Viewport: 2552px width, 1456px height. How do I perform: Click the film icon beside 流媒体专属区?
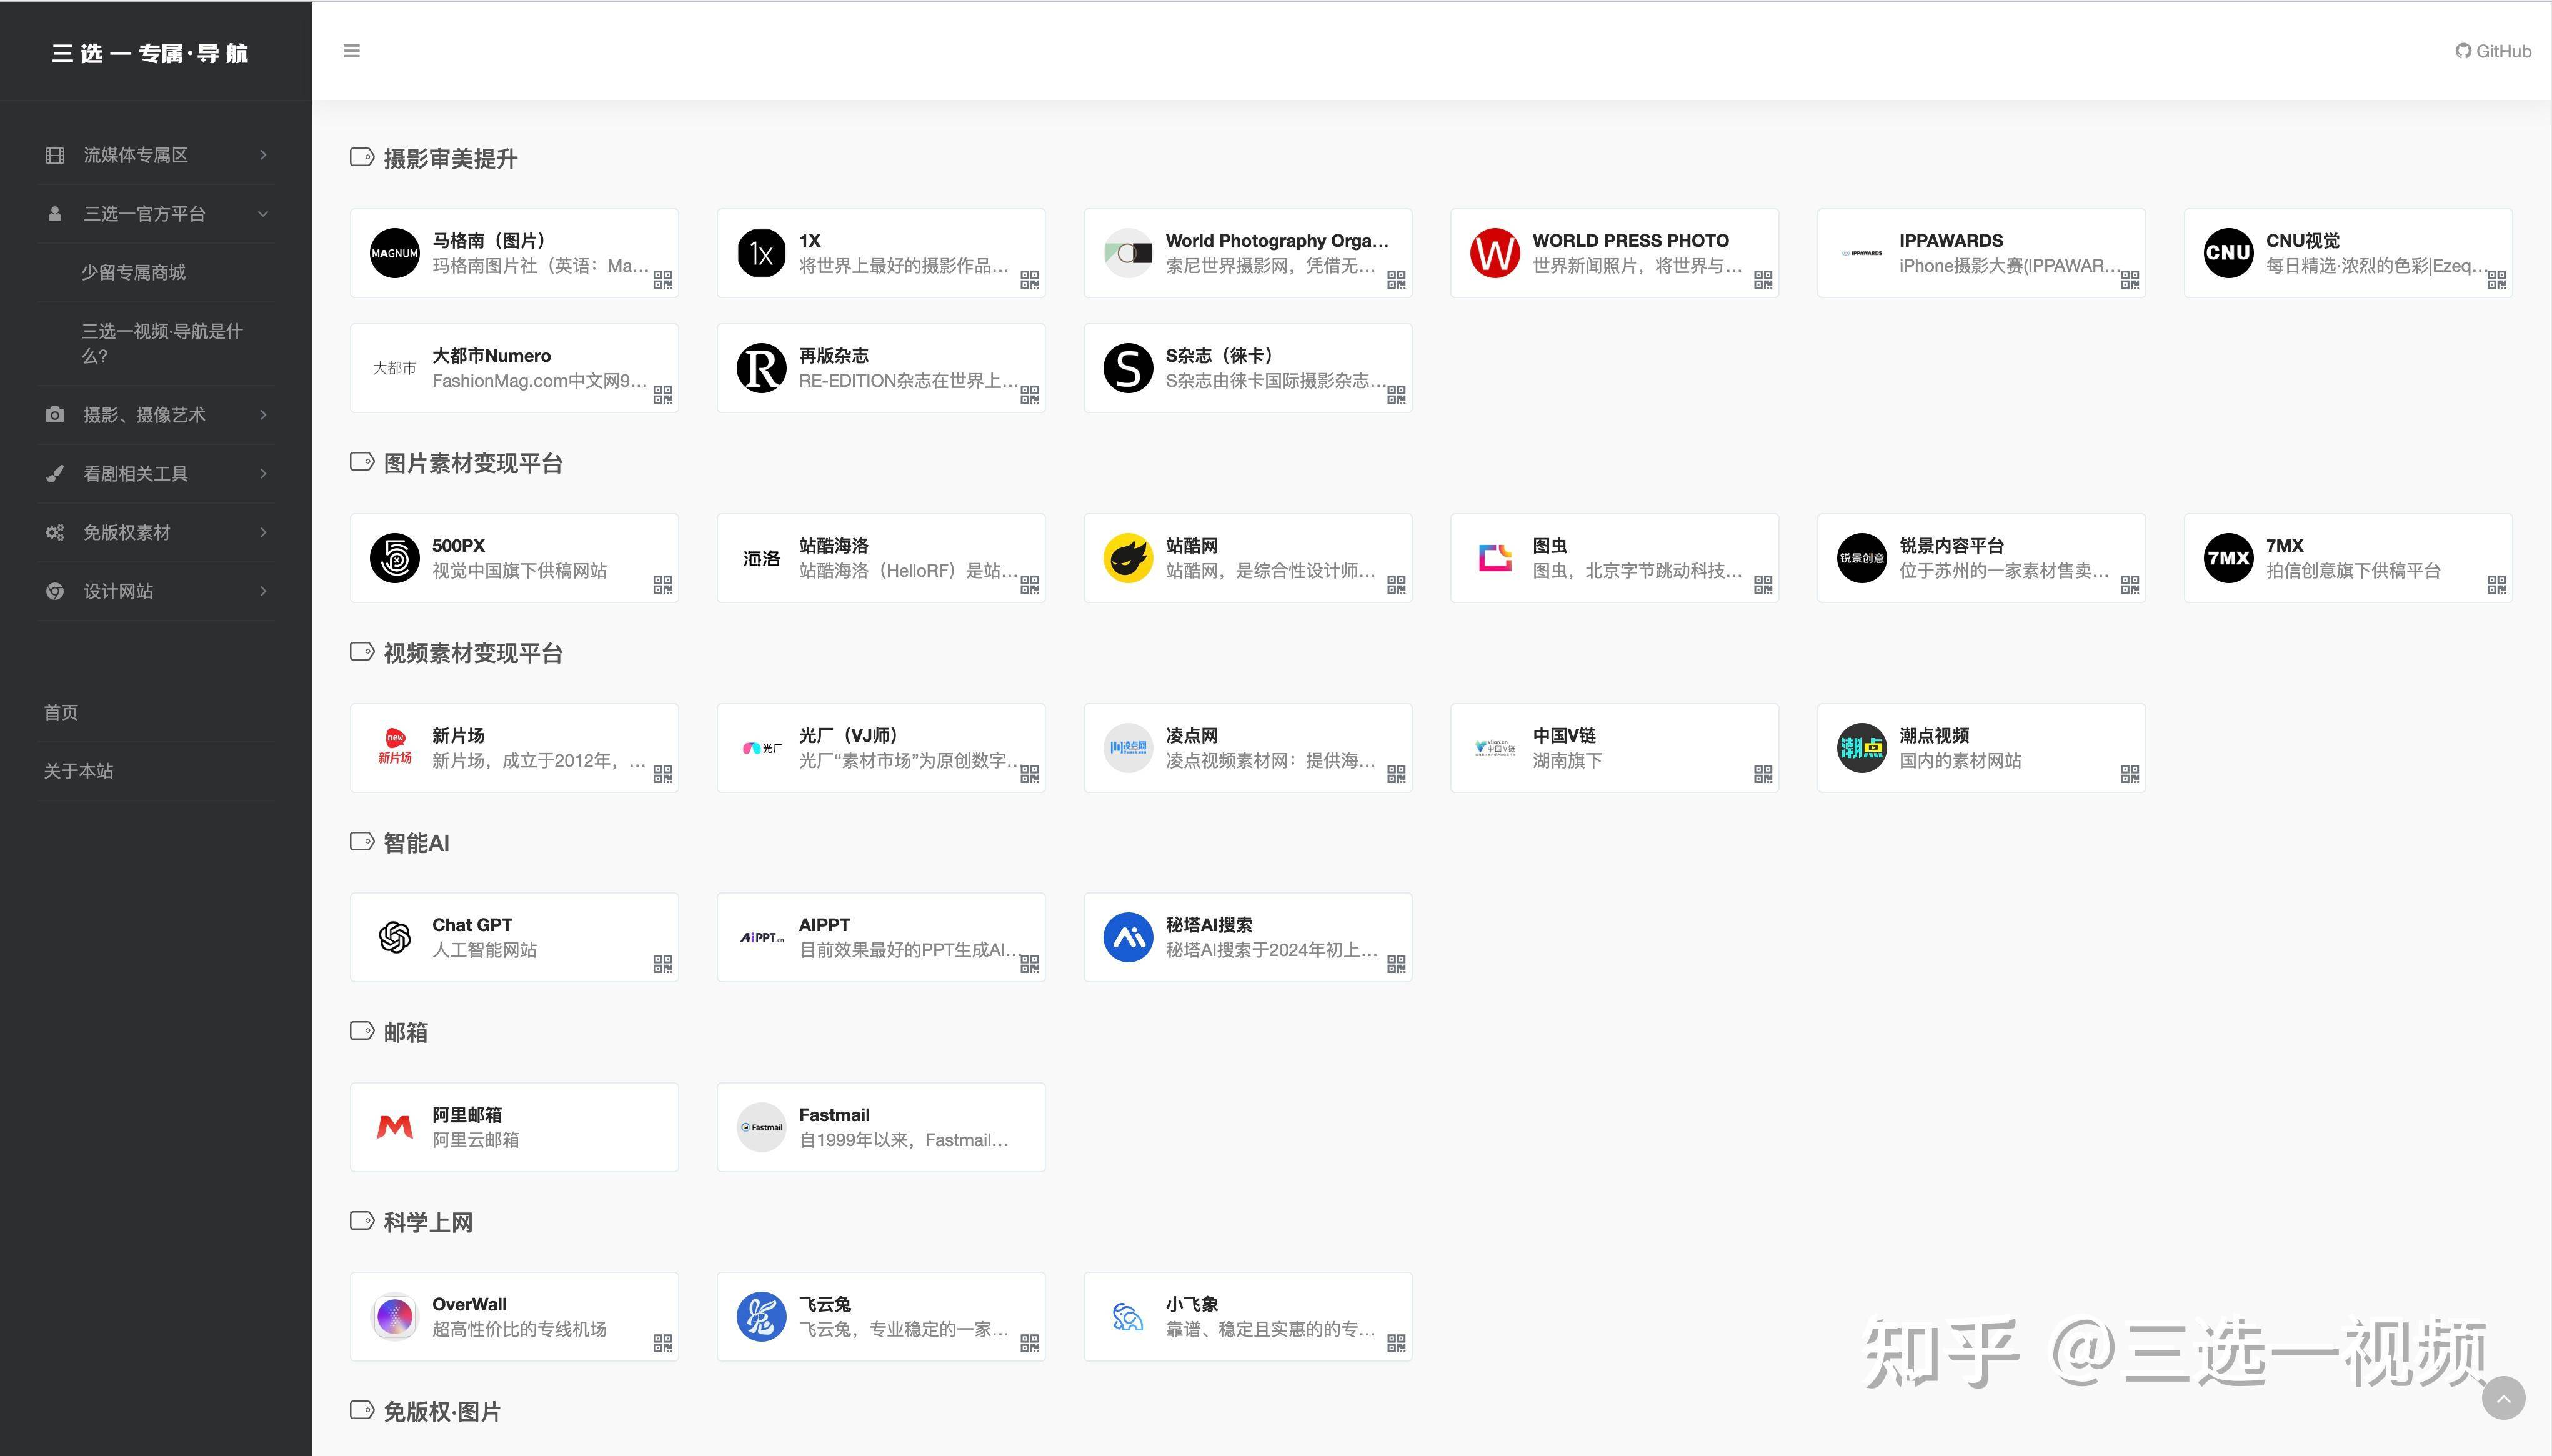(x=55, y=155)
